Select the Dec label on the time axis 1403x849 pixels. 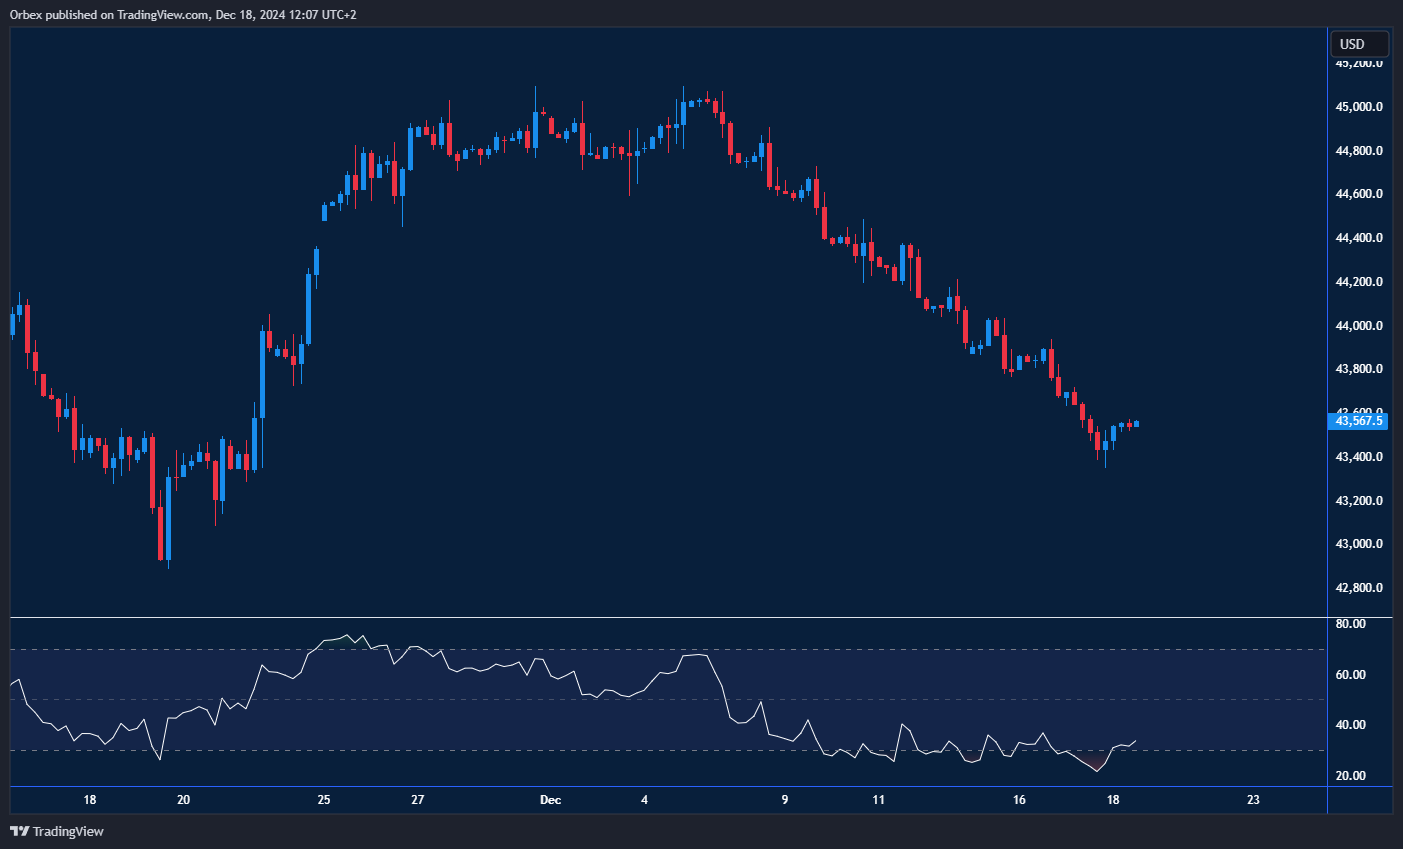click(x=550, y=800)
